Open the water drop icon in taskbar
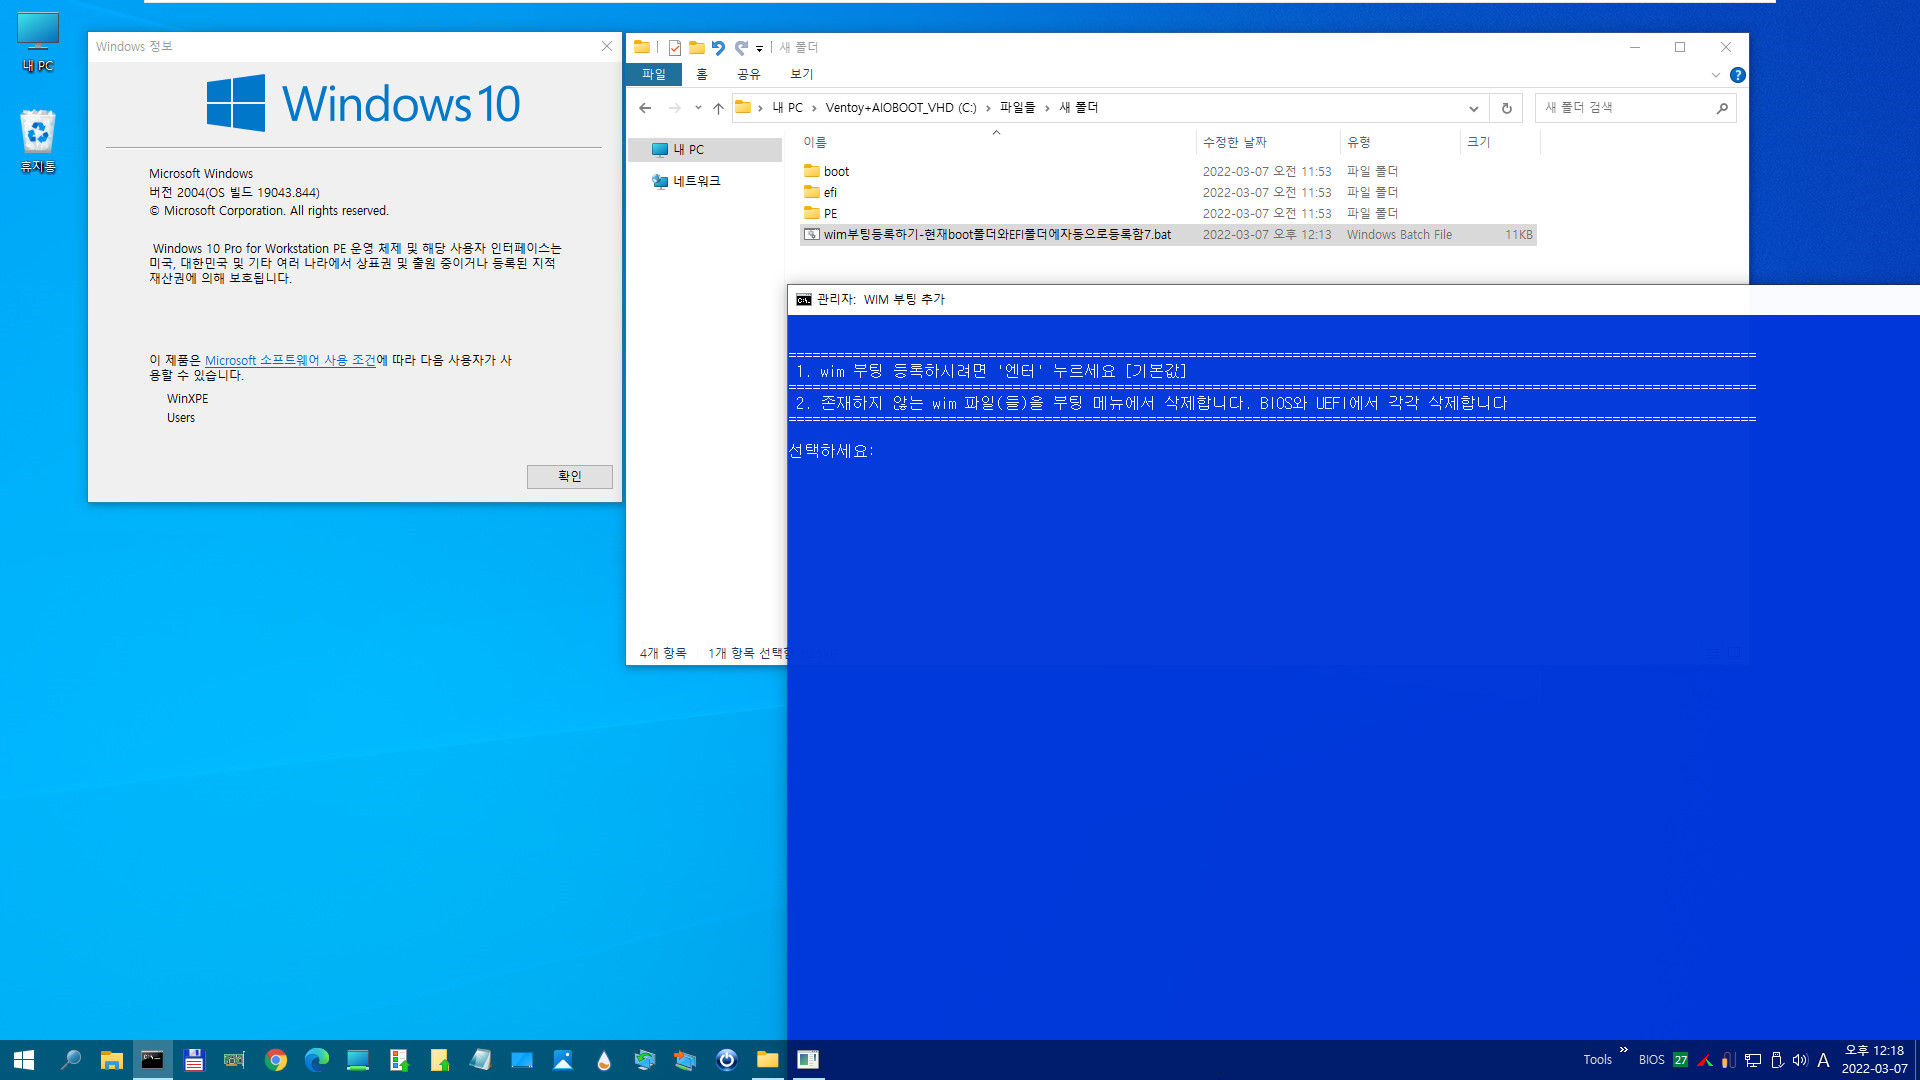This screenshot has width=1920, height=1080. [x=604, y=1060]
